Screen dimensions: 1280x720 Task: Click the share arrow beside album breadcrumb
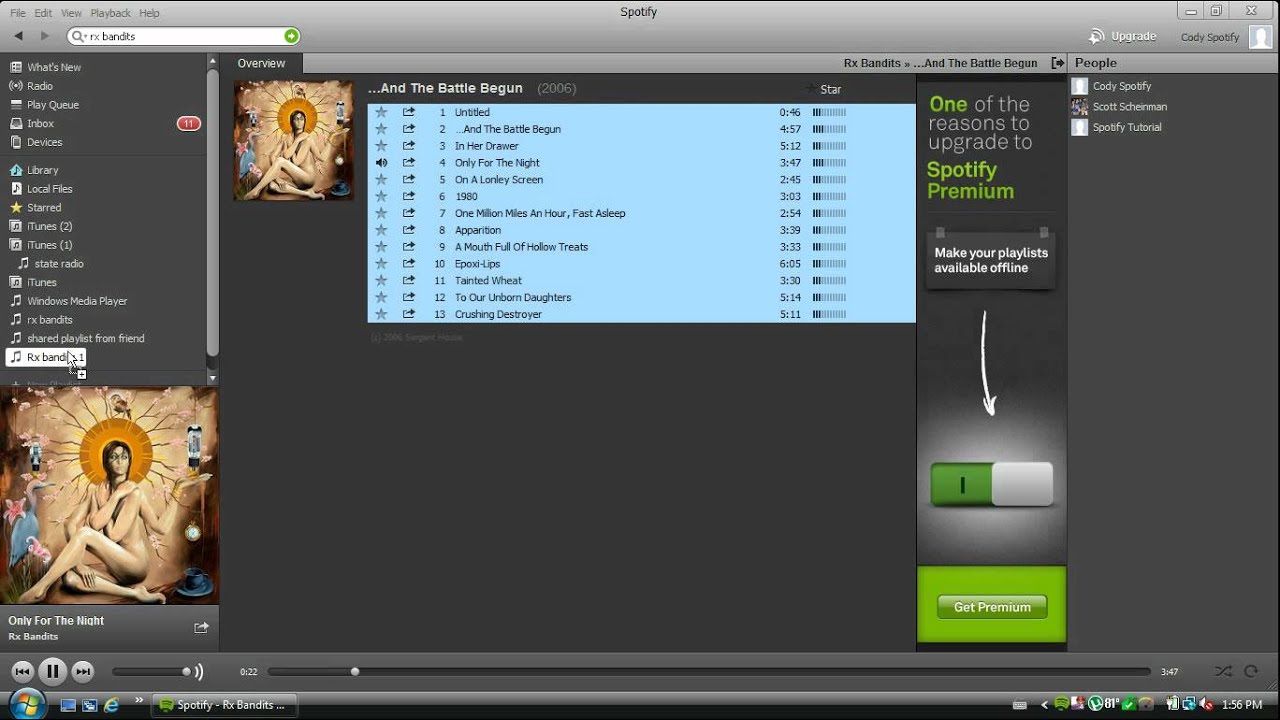(1058, 63)
